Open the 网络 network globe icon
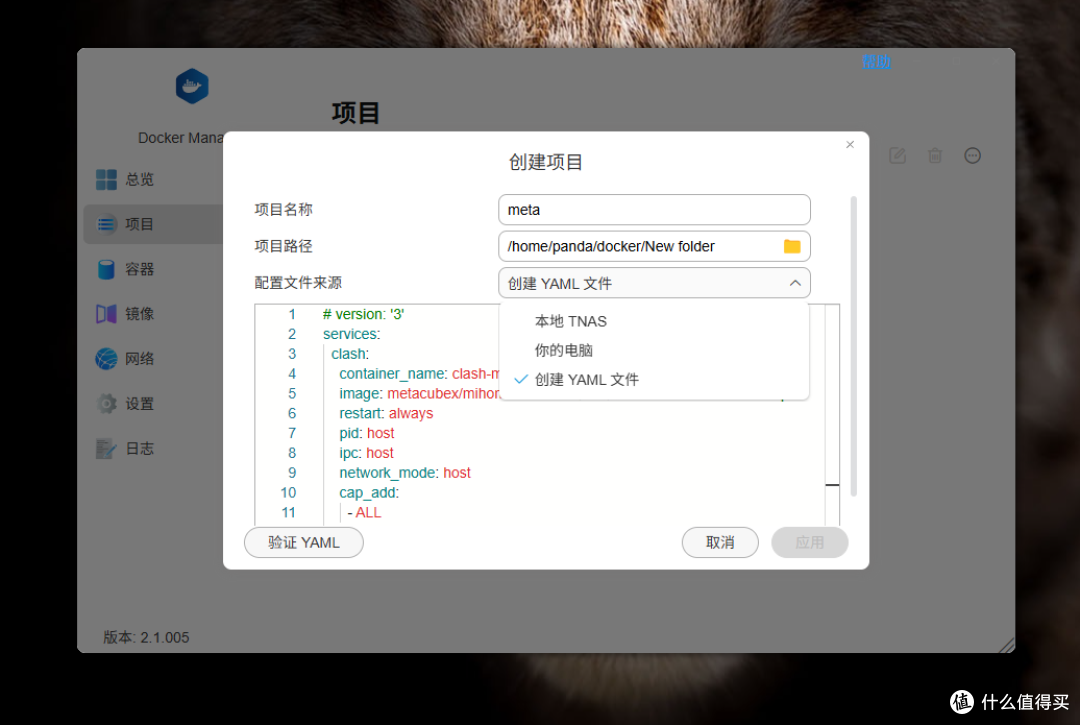1080x725 pixels. (x=106, y=359)
